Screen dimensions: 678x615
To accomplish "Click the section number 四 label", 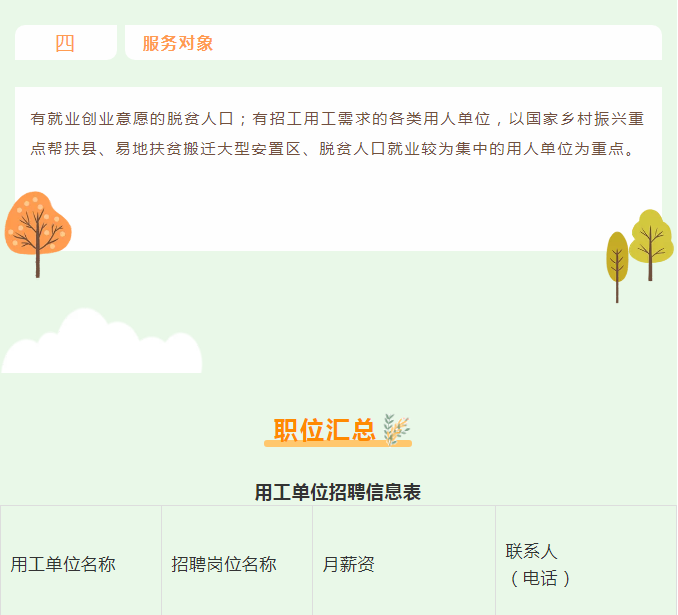I will tap(65, 43).
